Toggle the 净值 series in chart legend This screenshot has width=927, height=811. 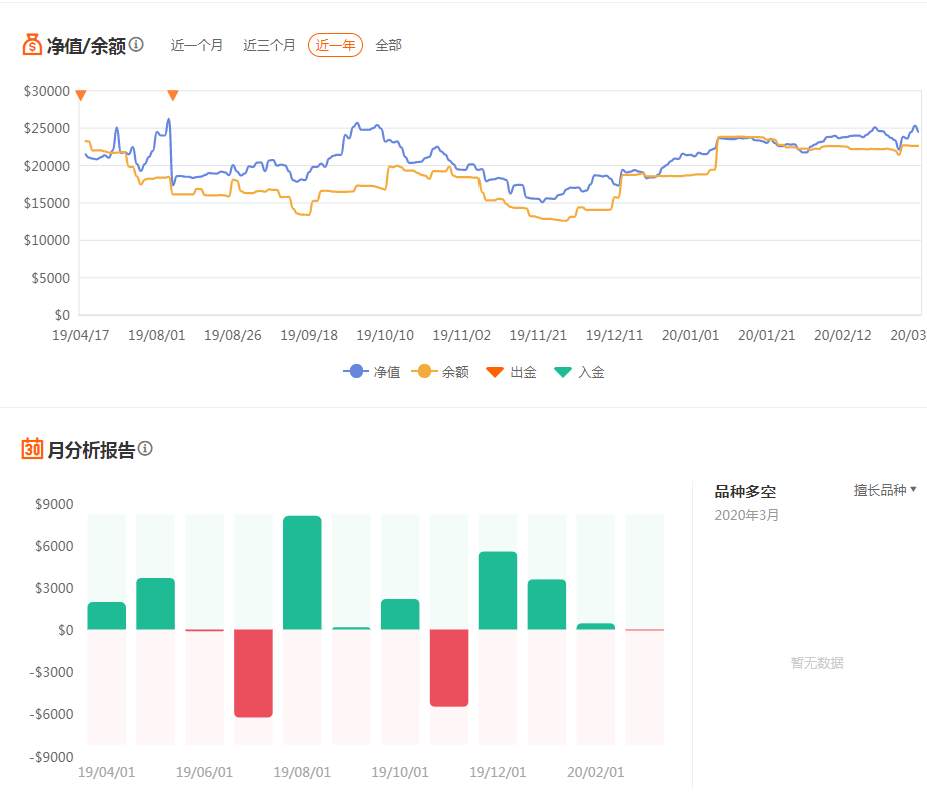pyautogui.click(x=372, y=372)
